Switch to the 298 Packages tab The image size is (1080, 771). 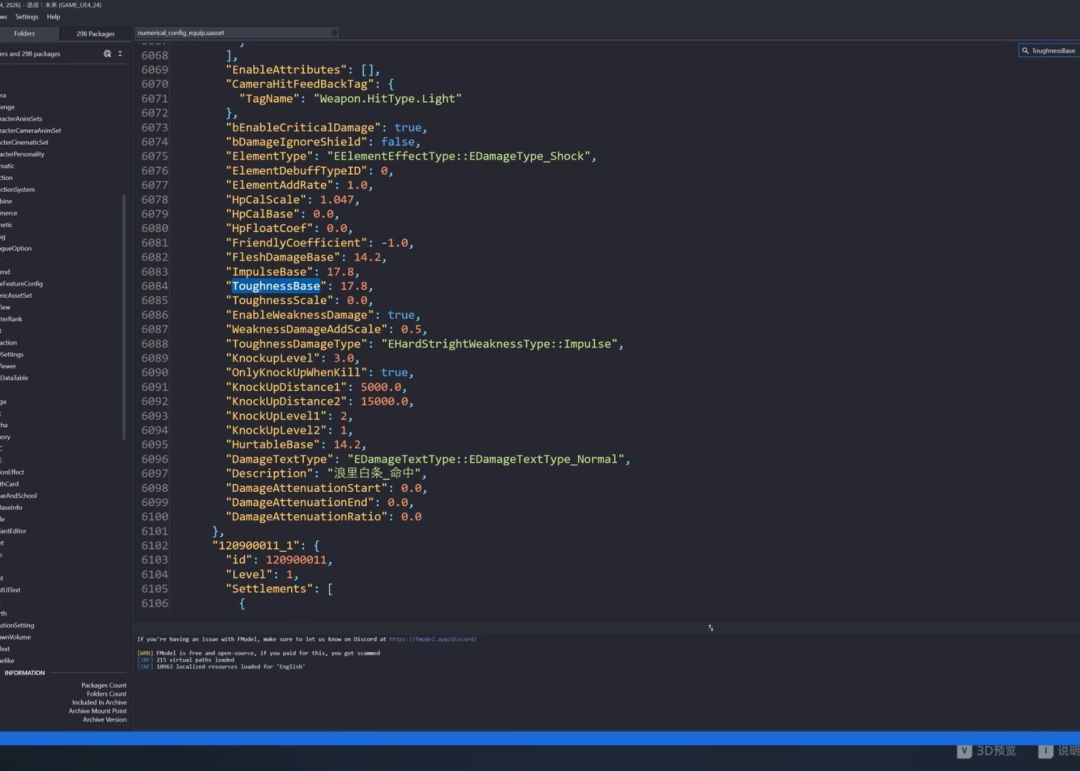(x=96, y=33)
